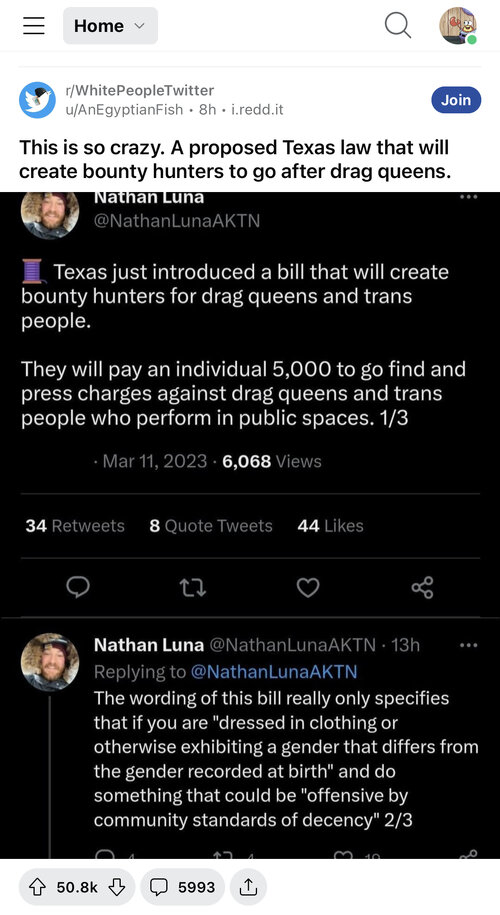Open the 5993 comments
This screenshot has width=500, height=915.
tap(182, 888)
